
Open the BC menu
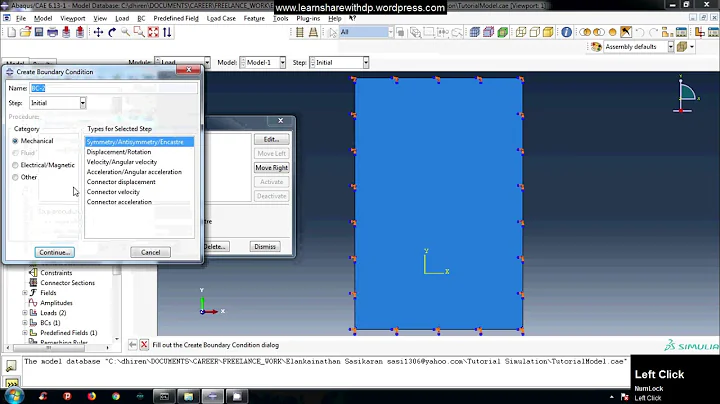coord(141,18)
